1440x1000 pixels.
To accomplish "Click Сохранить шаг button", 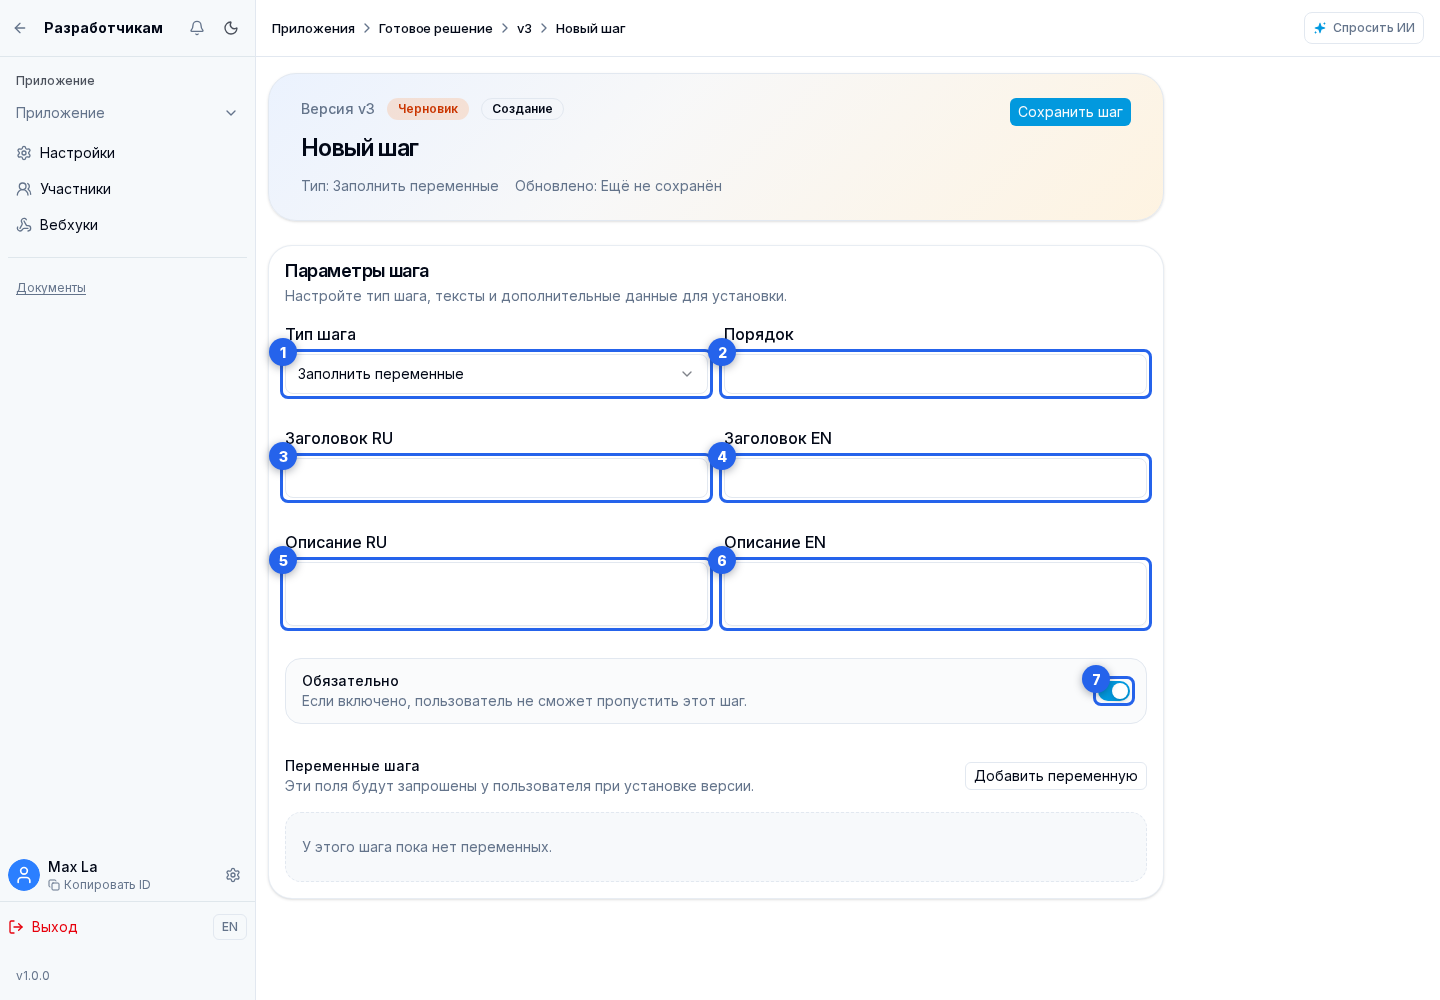I will (1070, 112).
